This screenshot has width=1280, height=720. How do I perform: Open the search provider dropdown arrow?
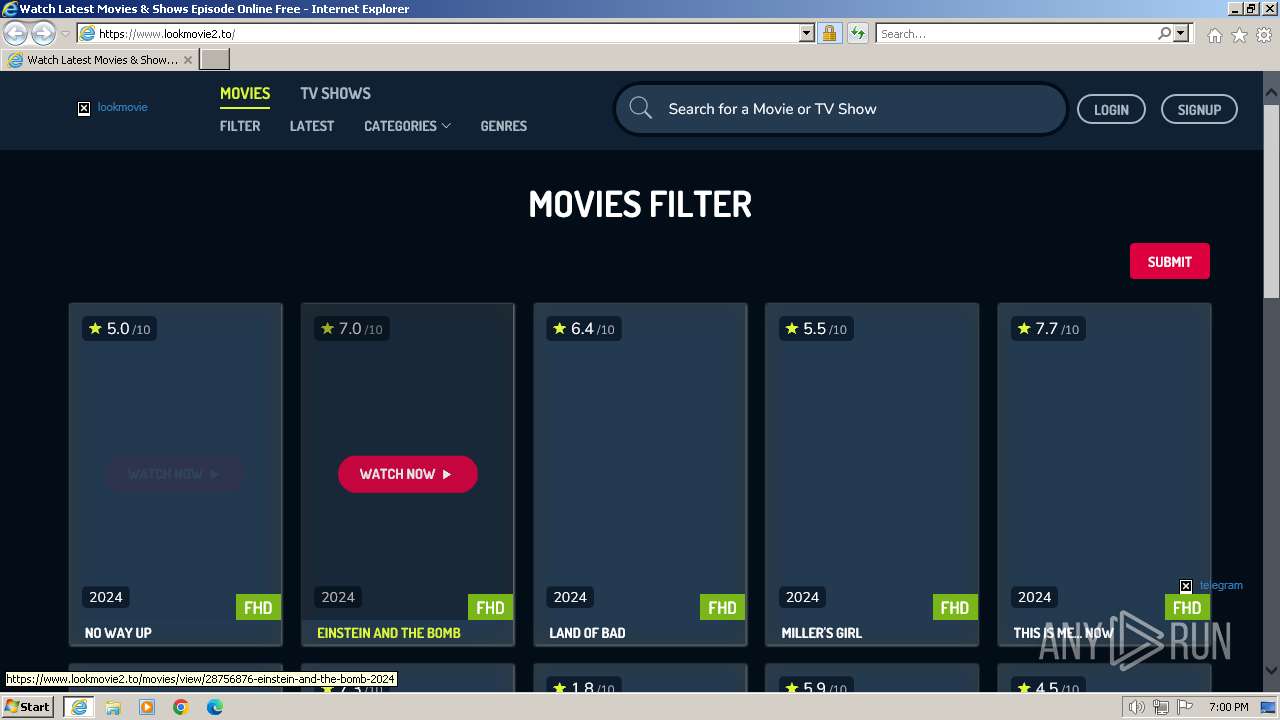click(x=1181, y=34)
